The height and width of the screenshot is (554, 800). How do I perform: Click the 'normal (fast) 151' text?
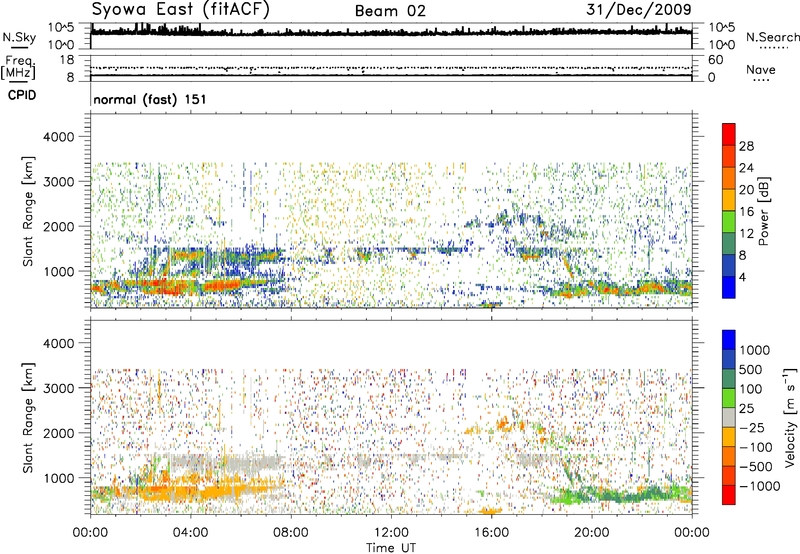click(x=150, y=99)
